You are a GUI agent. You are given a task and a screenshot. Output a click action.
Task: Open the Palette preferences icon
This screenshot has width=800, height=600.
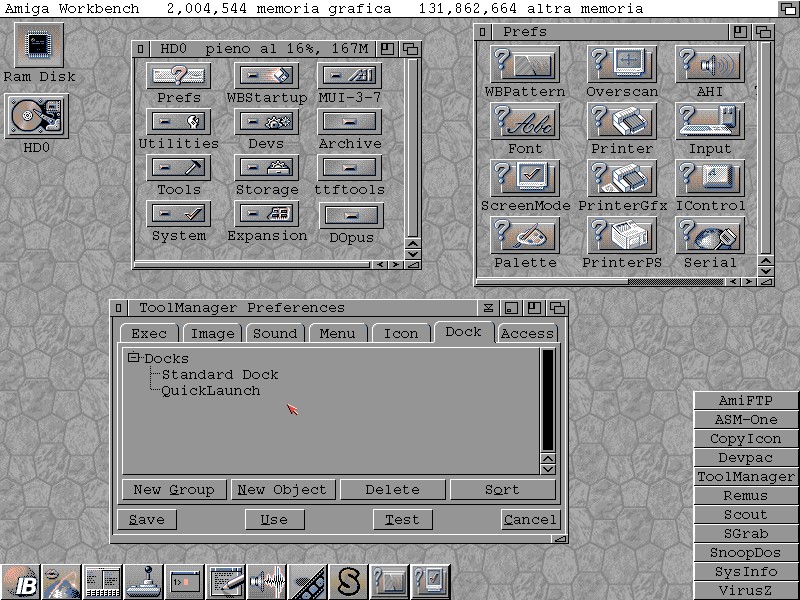point(525,236)
